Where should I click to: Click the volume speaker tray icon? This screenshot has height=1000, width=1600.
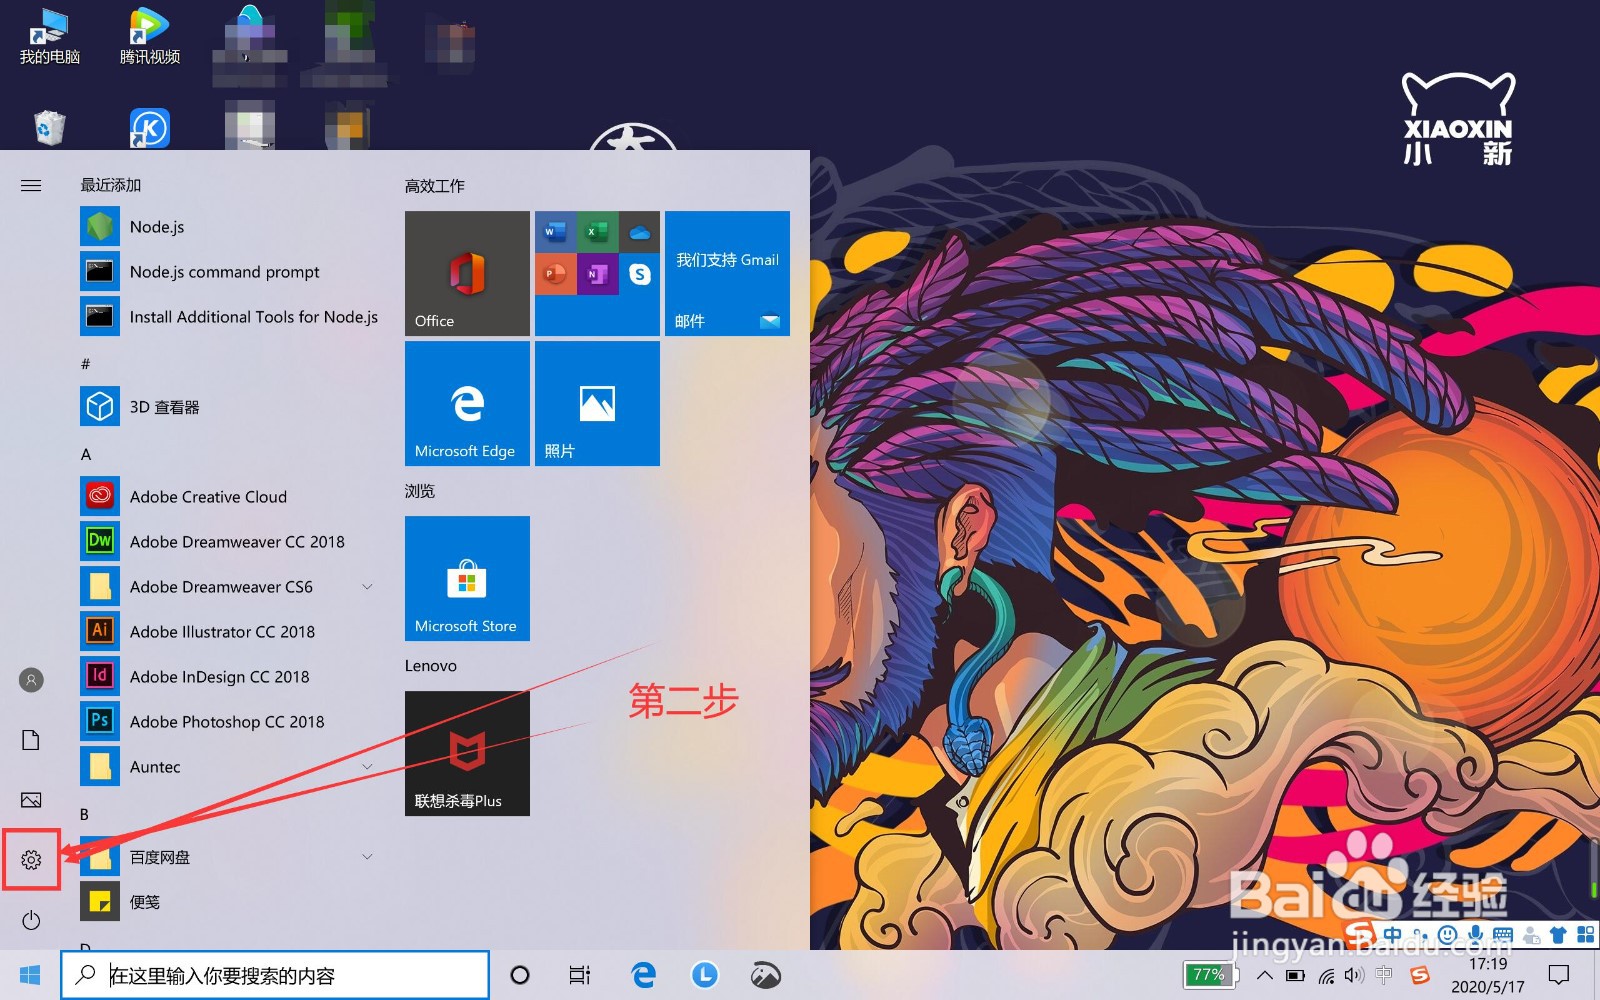coord(1354,976)
